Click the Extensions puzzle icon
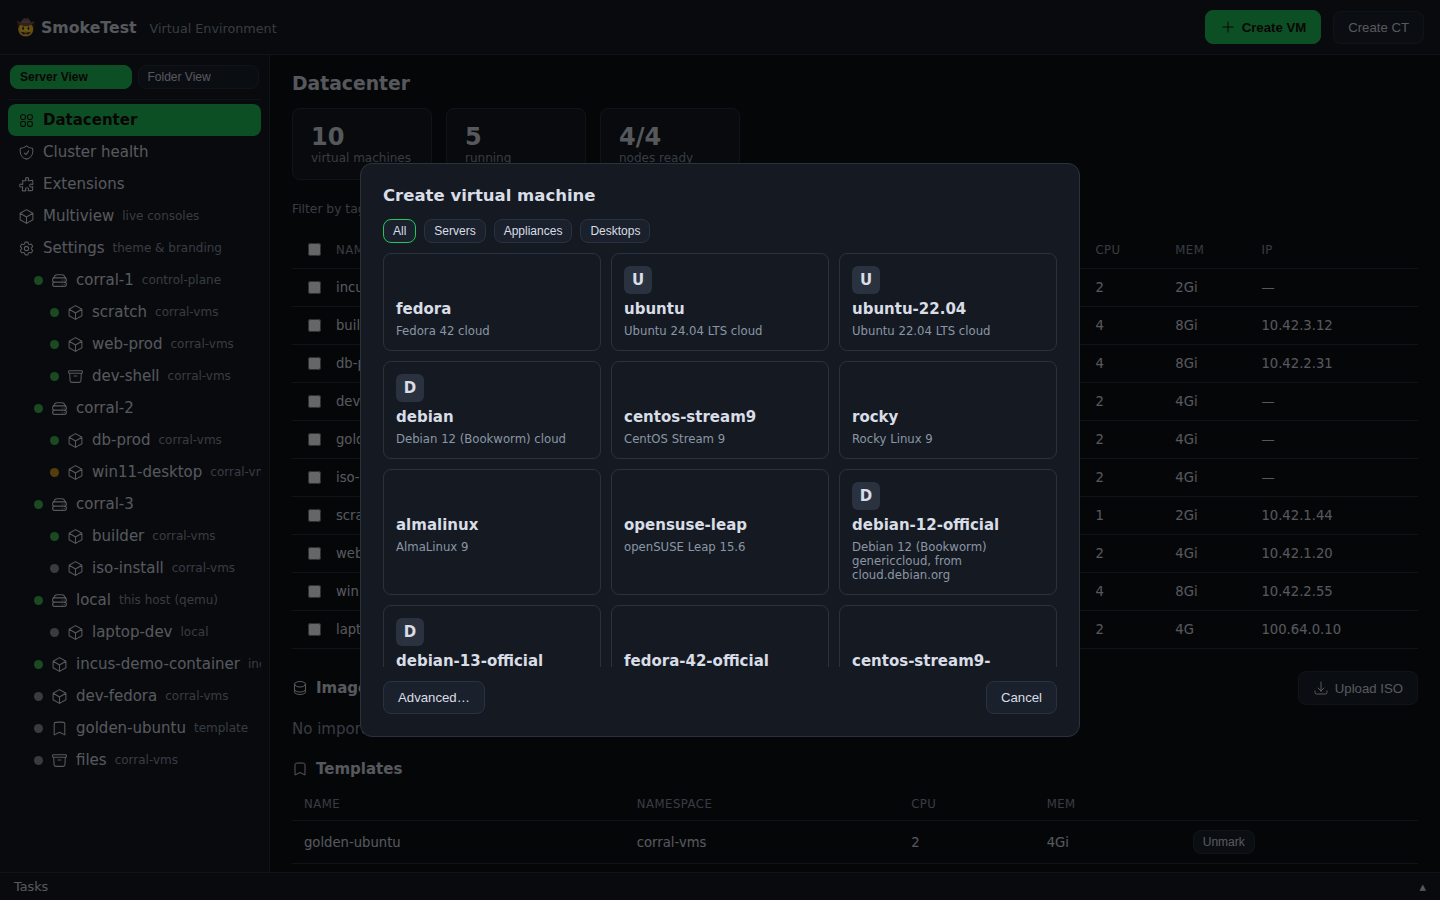Screen dimensions: 1440x900 point(27,184)
